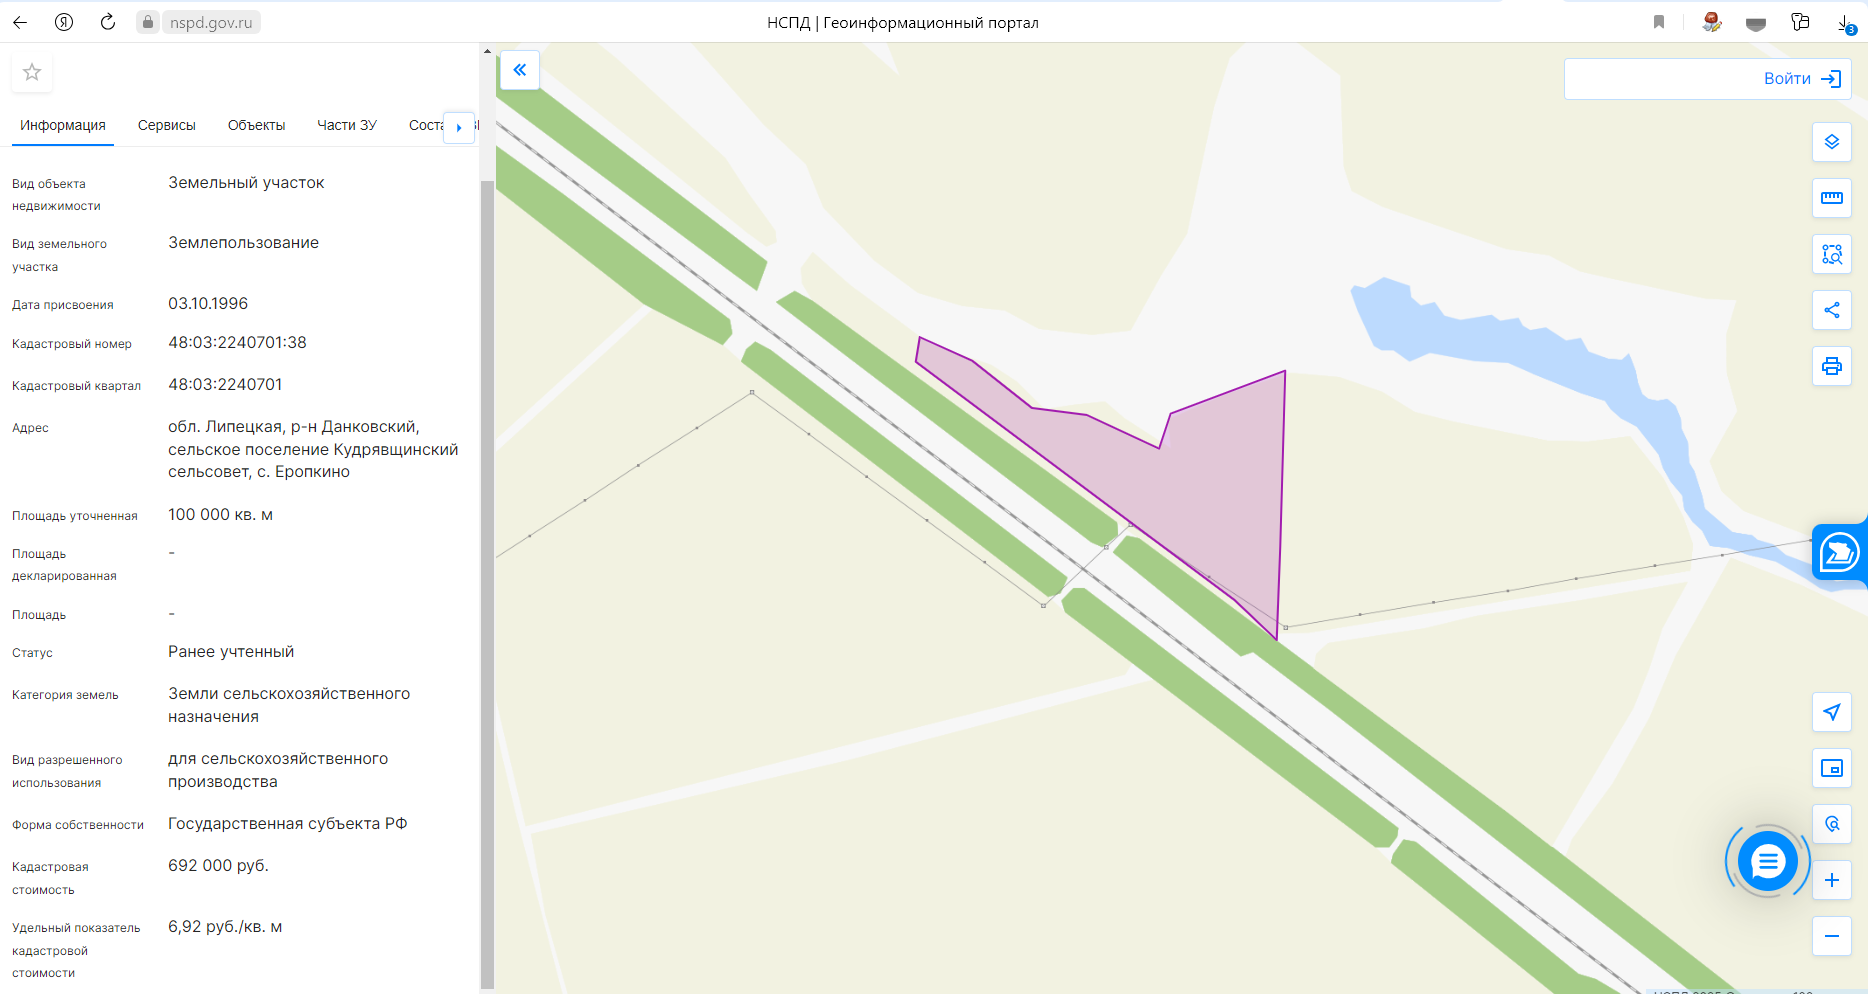Image resolution: width=1868 pixels, height=994 pixels.
Task: Print the map
Action: point(1831,366)
